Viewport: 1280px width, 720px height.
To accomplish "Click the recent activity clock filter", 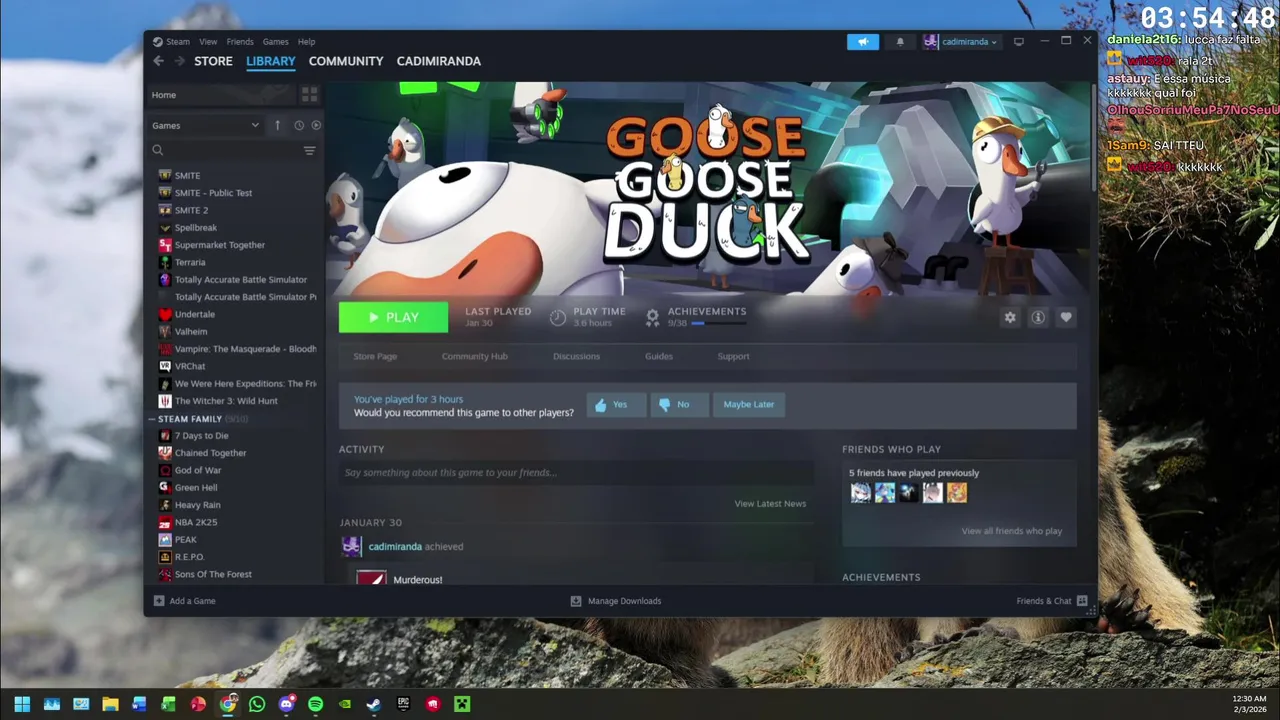I will [x=298, y=125].
